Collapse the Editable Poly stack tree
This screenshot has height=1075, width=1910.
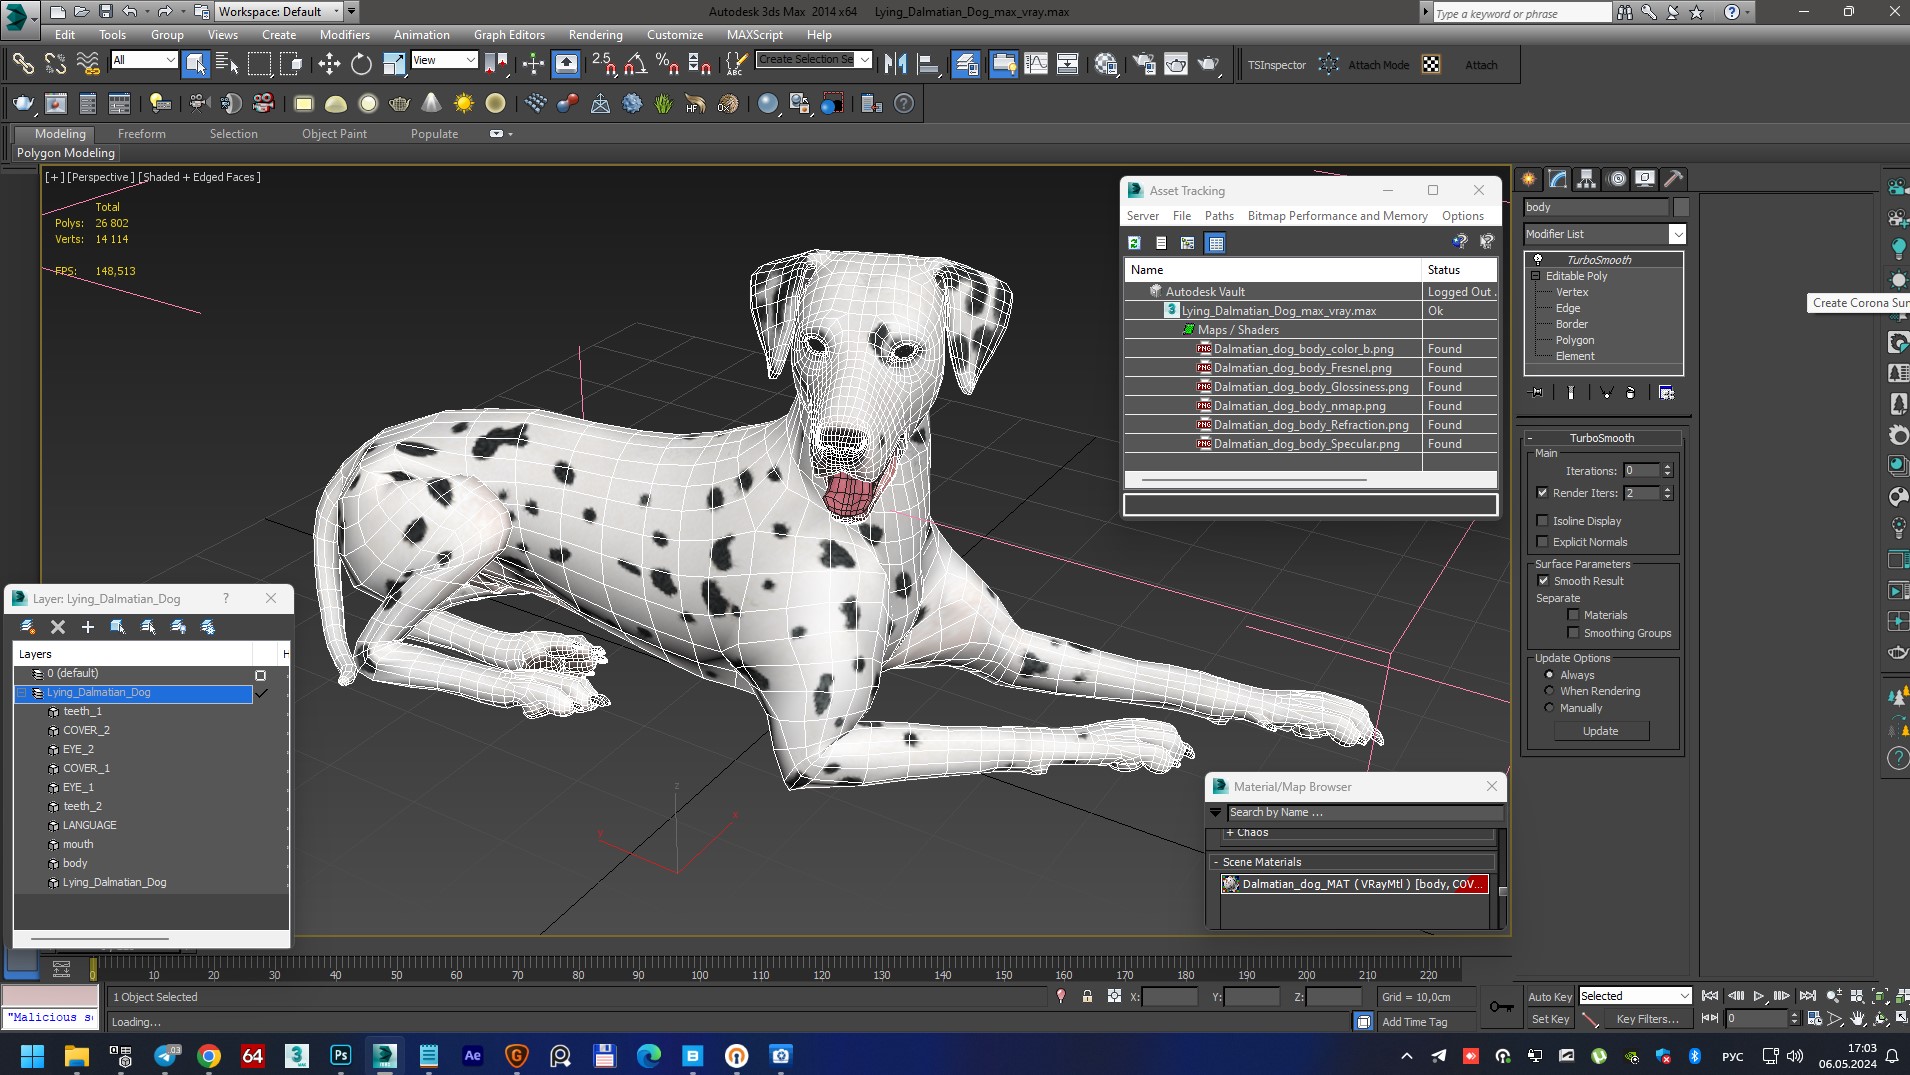pos(1535,276)
